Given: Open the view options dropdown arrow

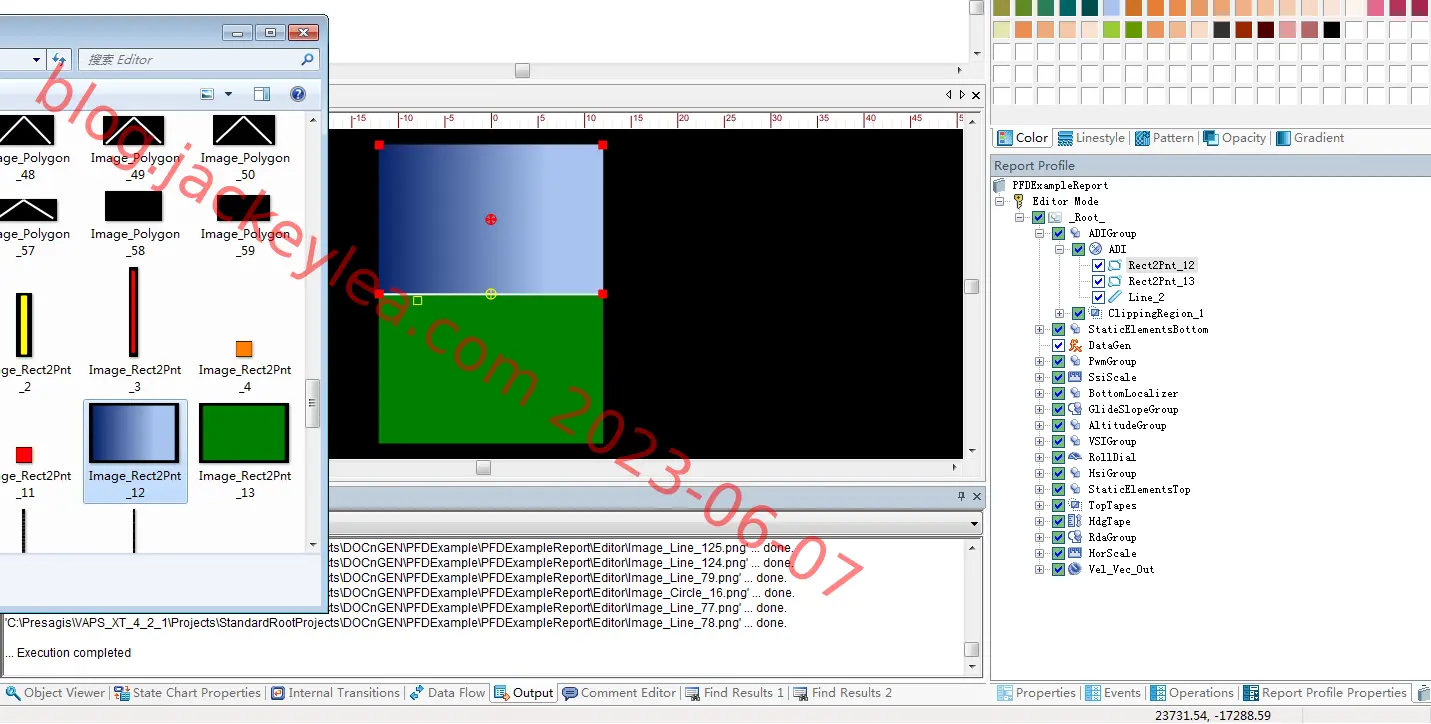Looking at the screenshot, I should click(x=228, y=94).
